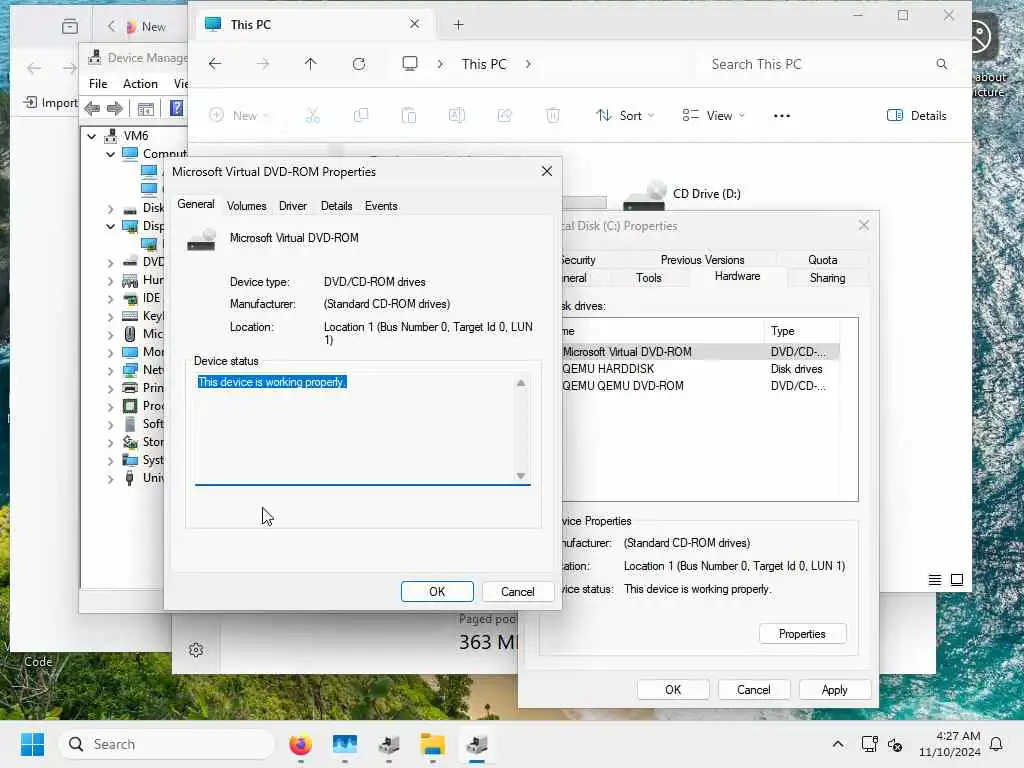
Task: Select Microsoft Virtual DVD-ROM row in list
Action: click(701, 352)
